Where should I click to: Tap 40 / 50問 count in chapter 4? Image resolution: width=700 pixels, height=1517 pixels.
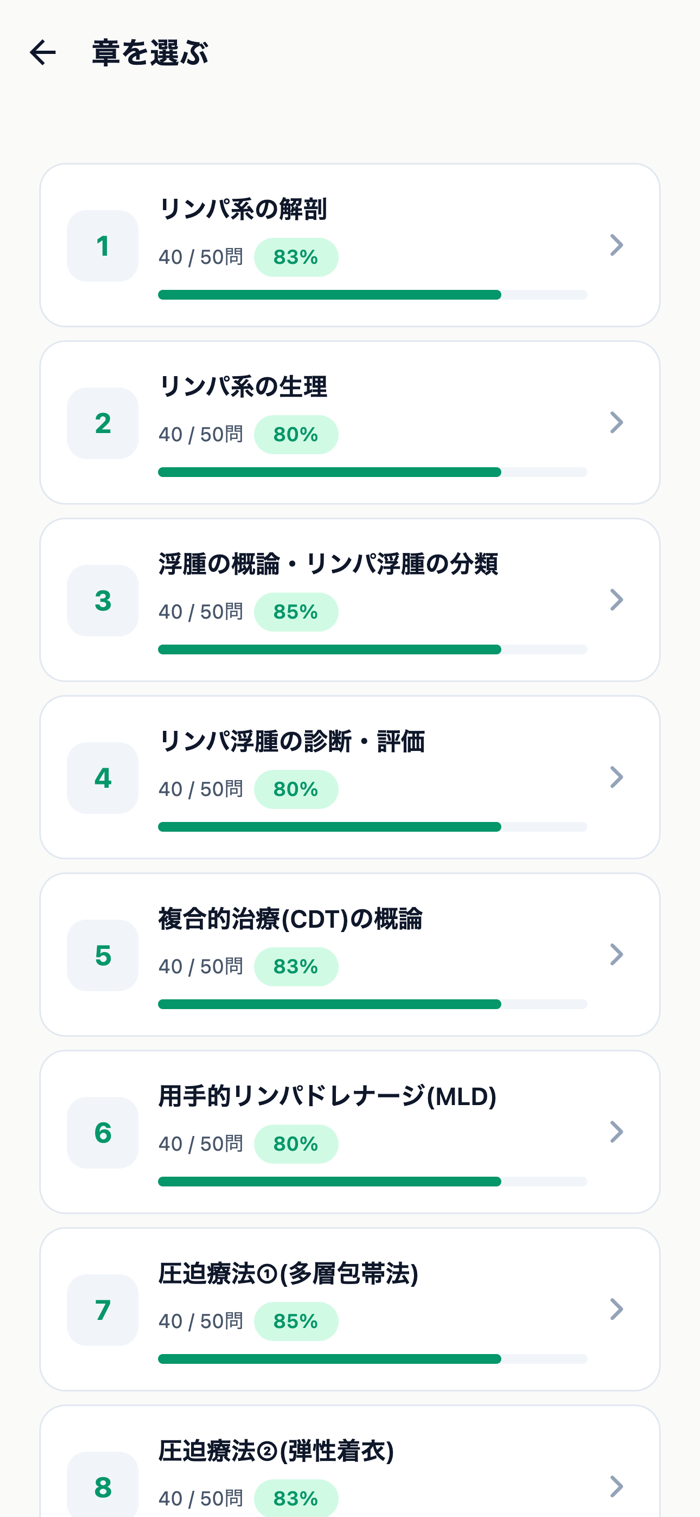click(200, 789)
